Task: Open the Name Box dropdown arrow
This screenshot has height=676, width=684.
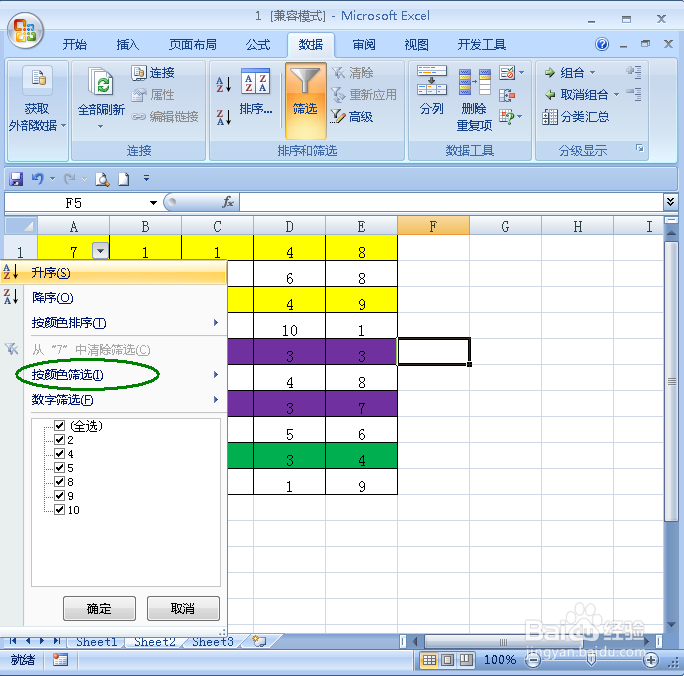Action: coord(153,203)
